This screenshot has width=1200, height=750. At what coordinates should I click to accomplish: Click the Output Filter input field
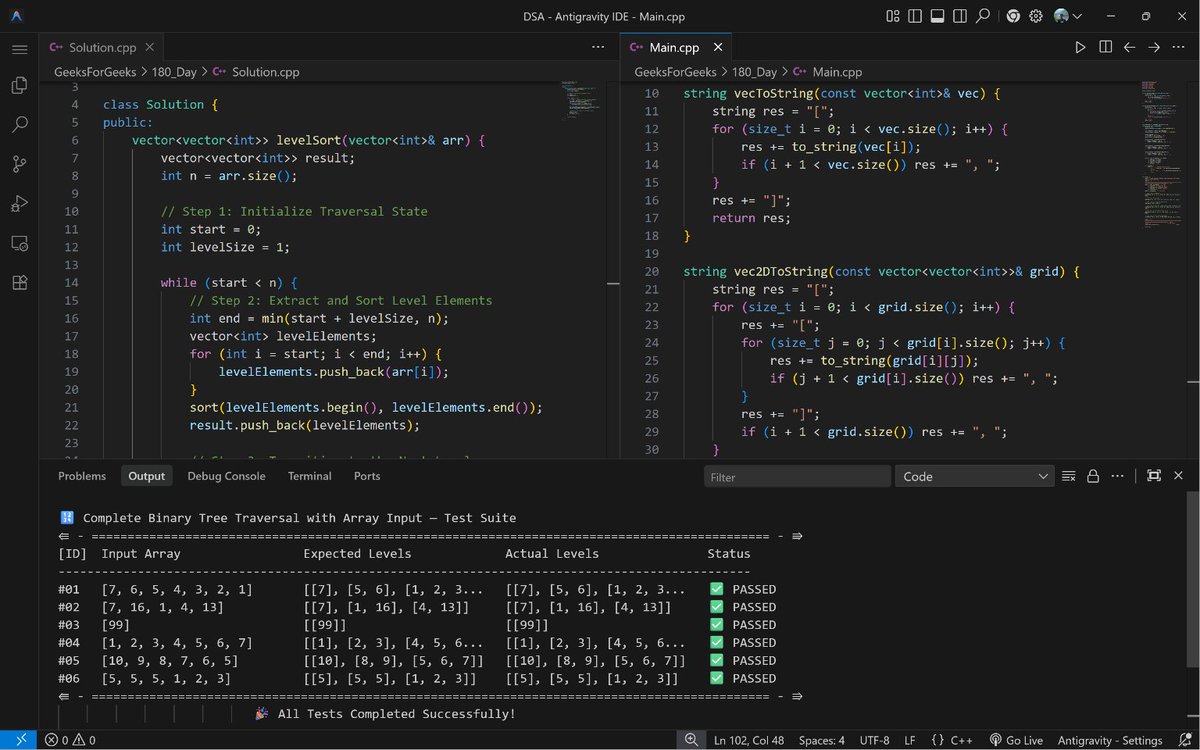tap(797, 477)
